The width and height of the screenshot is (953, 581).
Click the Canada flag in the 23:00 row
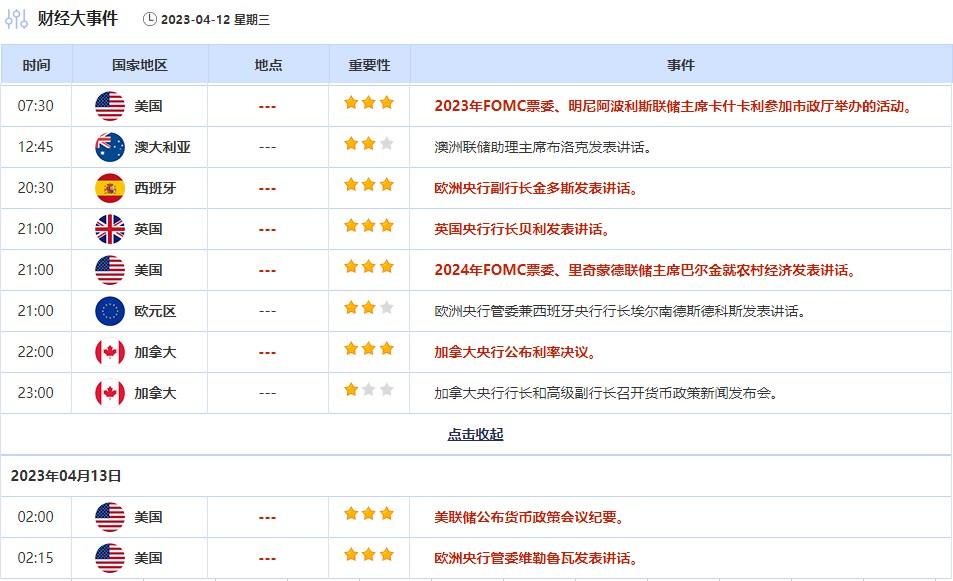click(x=110, y=393)
